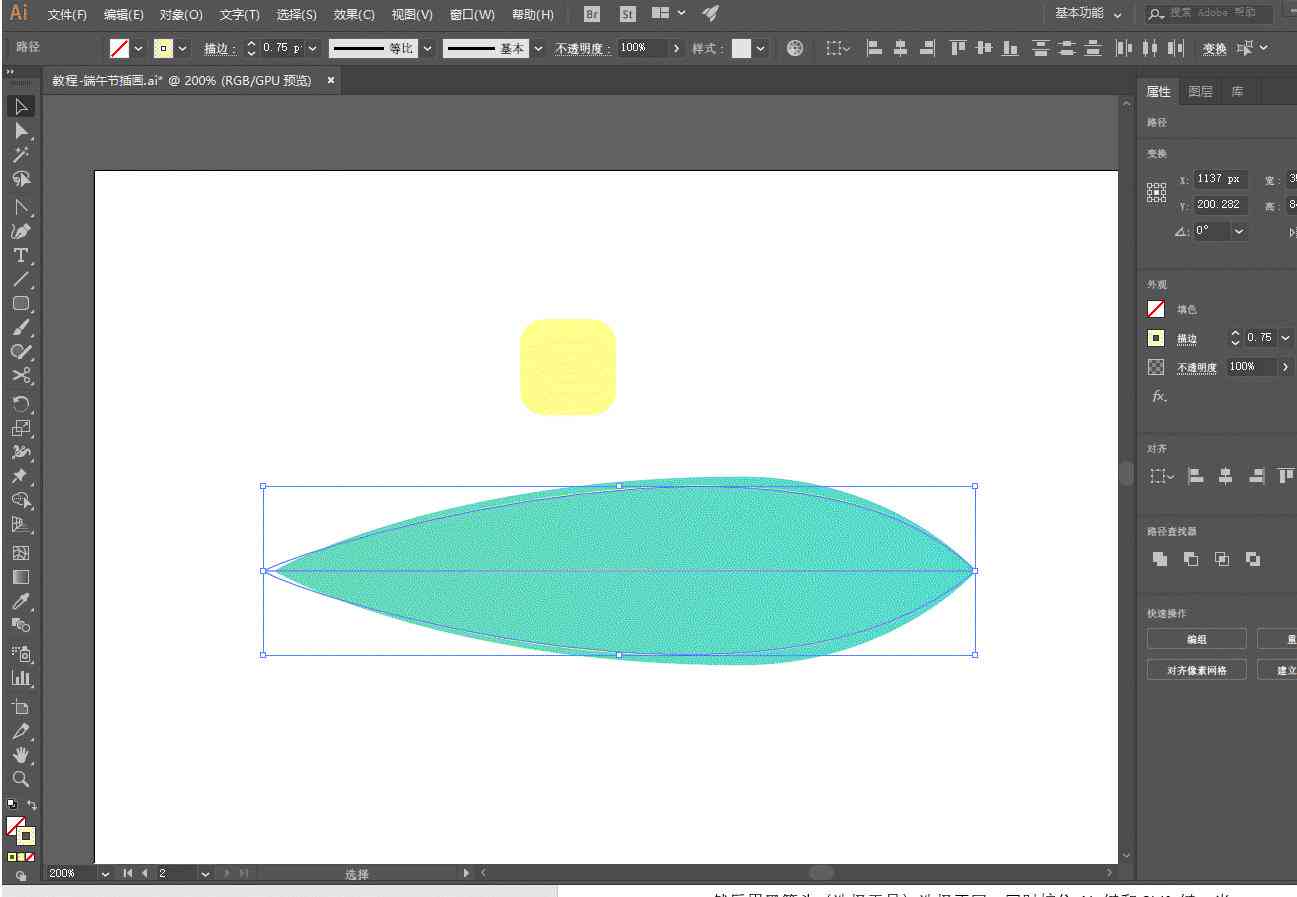
Task: Select the Rectangle tool
Action: 20,303
